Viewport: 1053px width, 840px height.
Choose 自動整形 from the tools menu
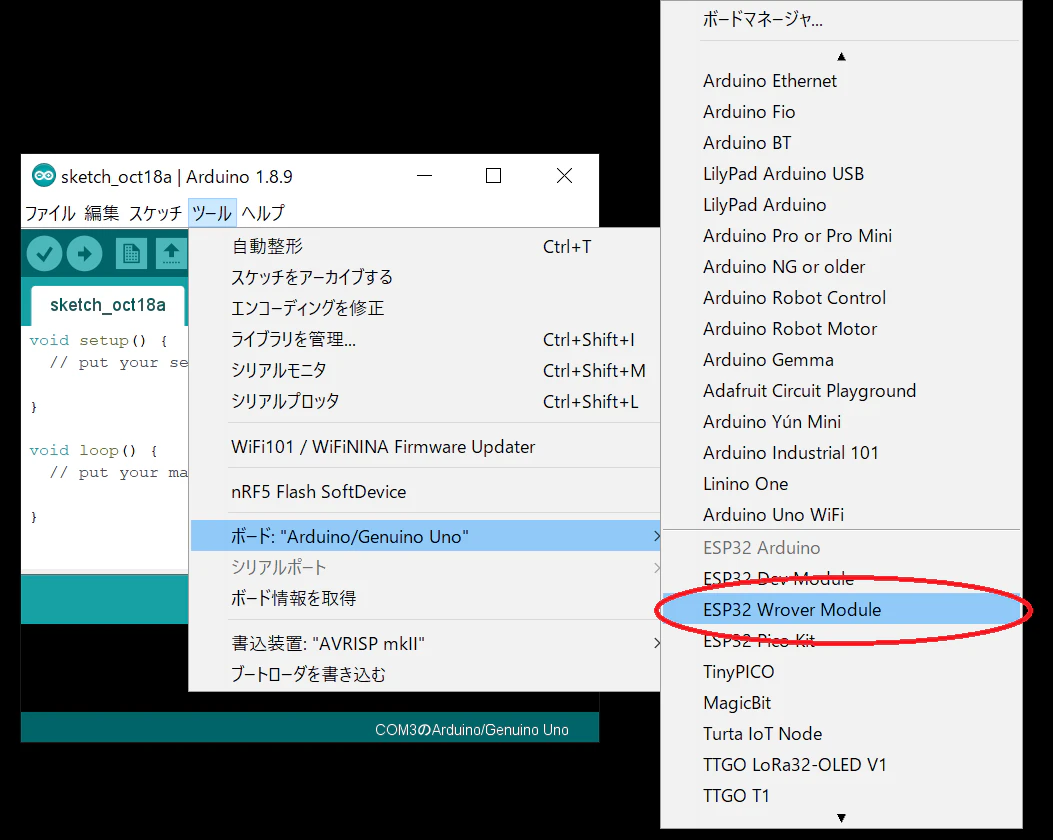(425, 246)
